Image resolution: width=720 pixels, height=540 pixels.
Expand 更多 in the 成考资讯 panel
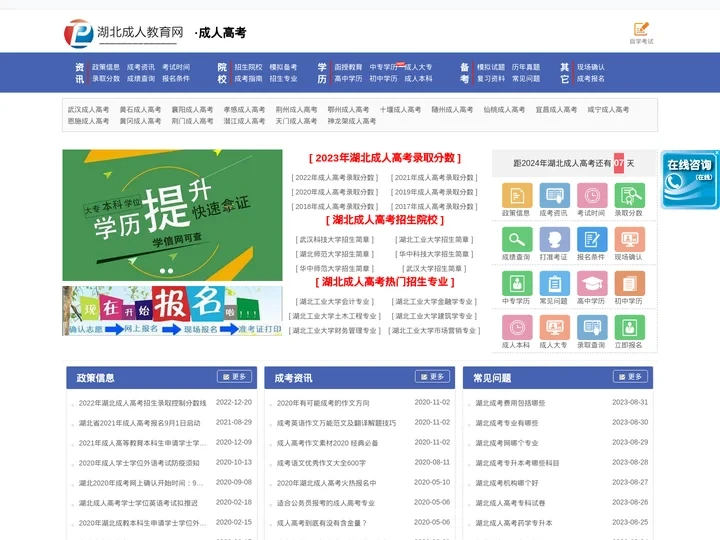[432, 377]
